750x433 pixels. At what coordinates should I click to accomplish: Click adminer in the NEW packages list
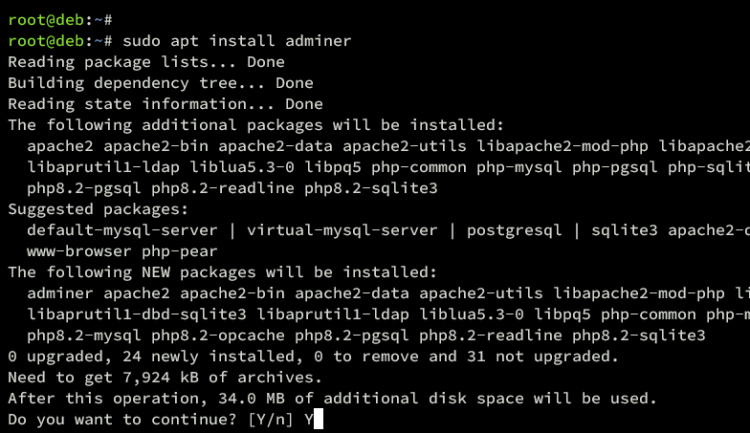pos(60,293)
